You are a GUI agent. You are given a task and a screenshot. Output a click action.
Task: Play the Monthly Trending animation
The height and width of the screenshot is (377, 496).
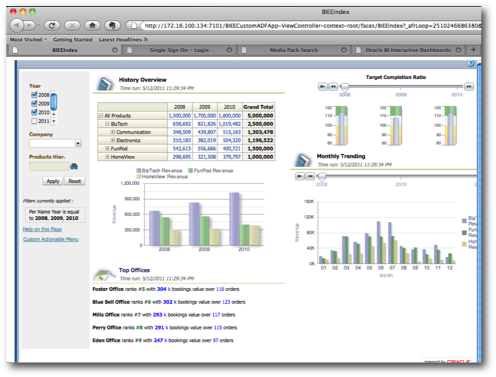[300, 176]
